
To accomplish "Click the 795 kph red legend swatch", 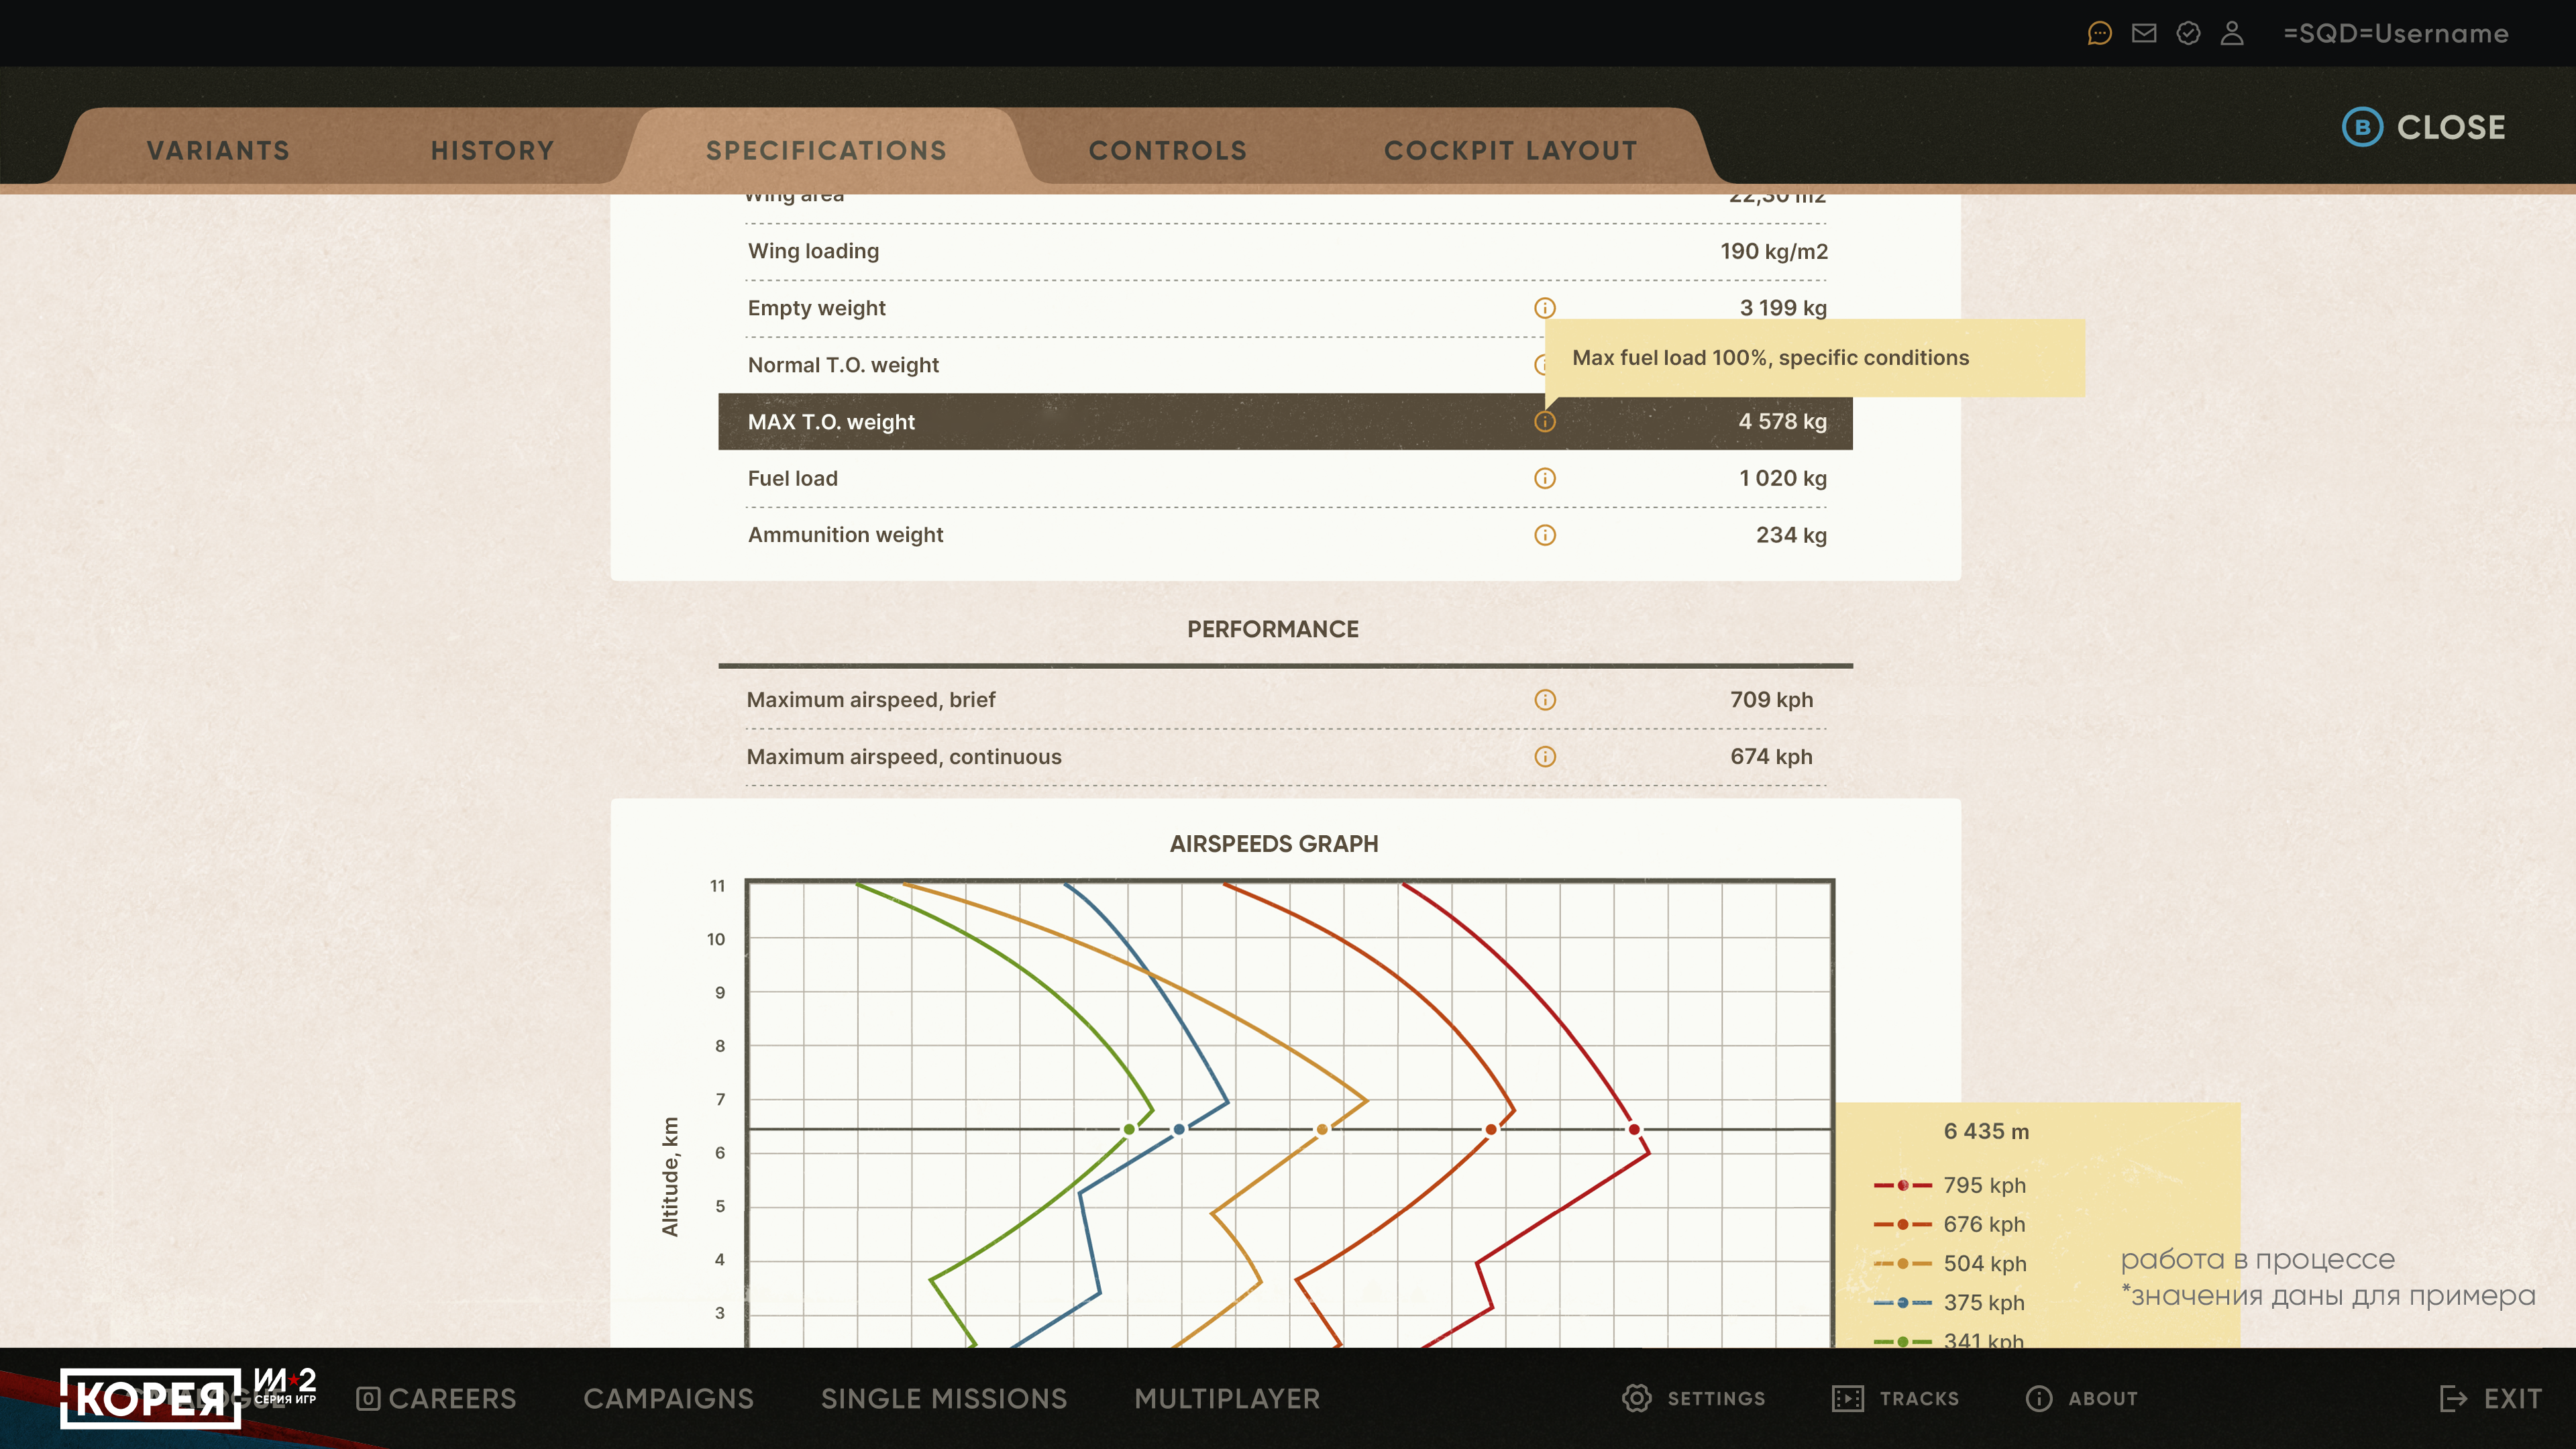I will click(x=1902, y=1185).
